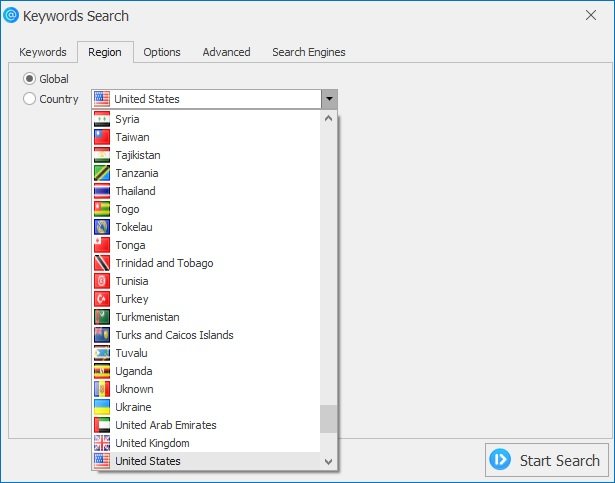
Task: Choose "Trinidad and Tobago" from the list
Action: (x=207, y=263)
